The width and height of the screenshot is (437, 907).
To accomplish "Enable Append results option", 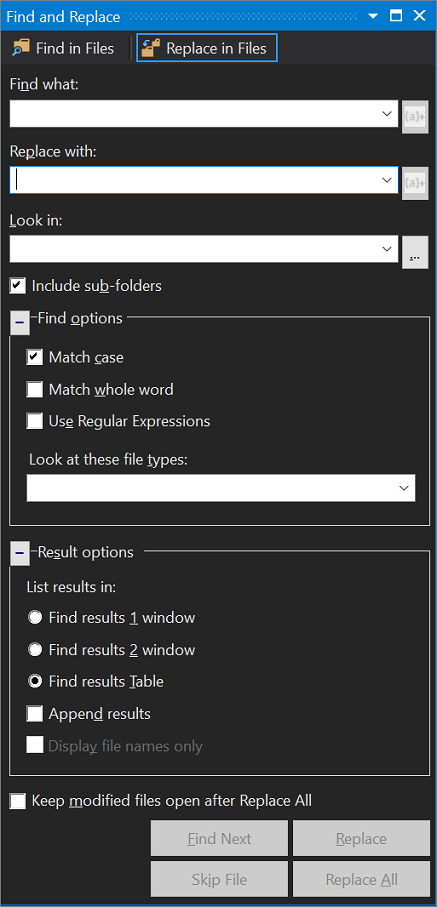I will pos(35,714).
